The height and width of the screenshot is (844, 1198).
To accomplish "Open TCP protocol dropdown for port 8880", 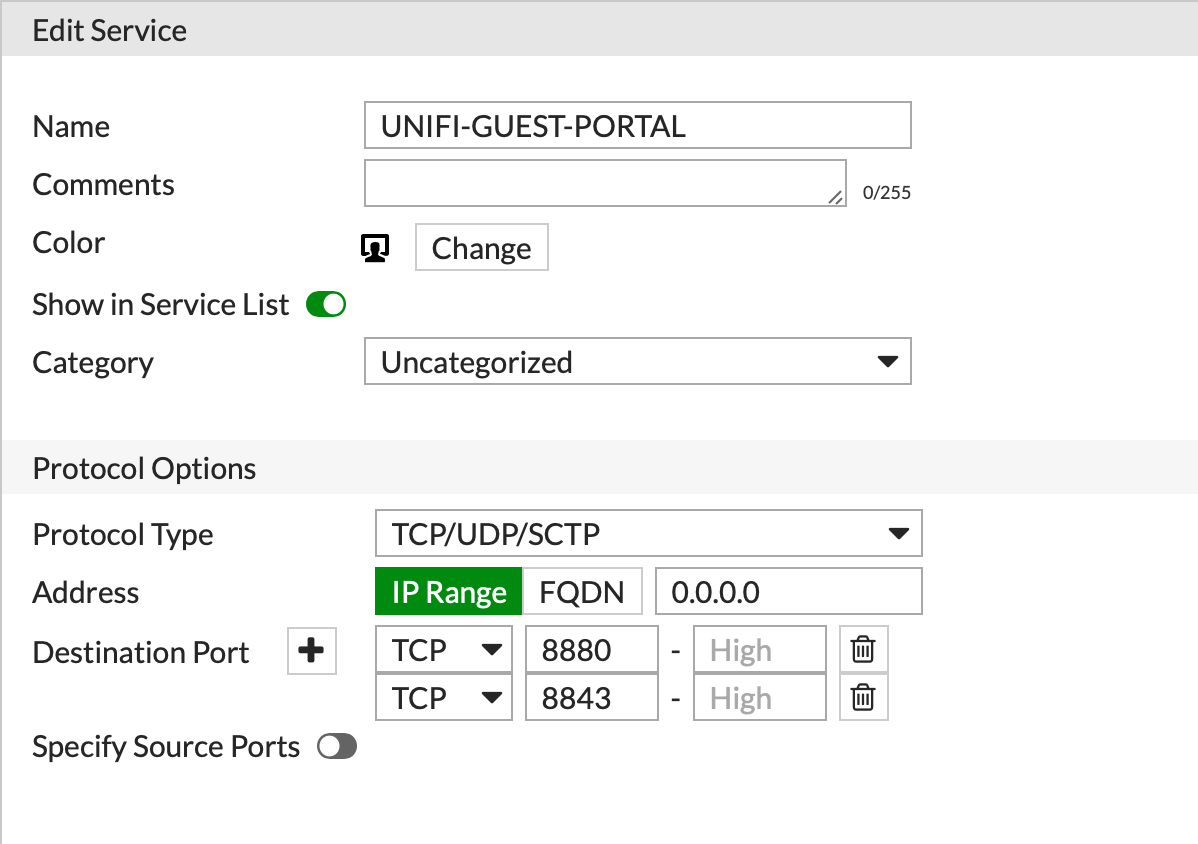I will pyautogui.click(x=444, y=650).
